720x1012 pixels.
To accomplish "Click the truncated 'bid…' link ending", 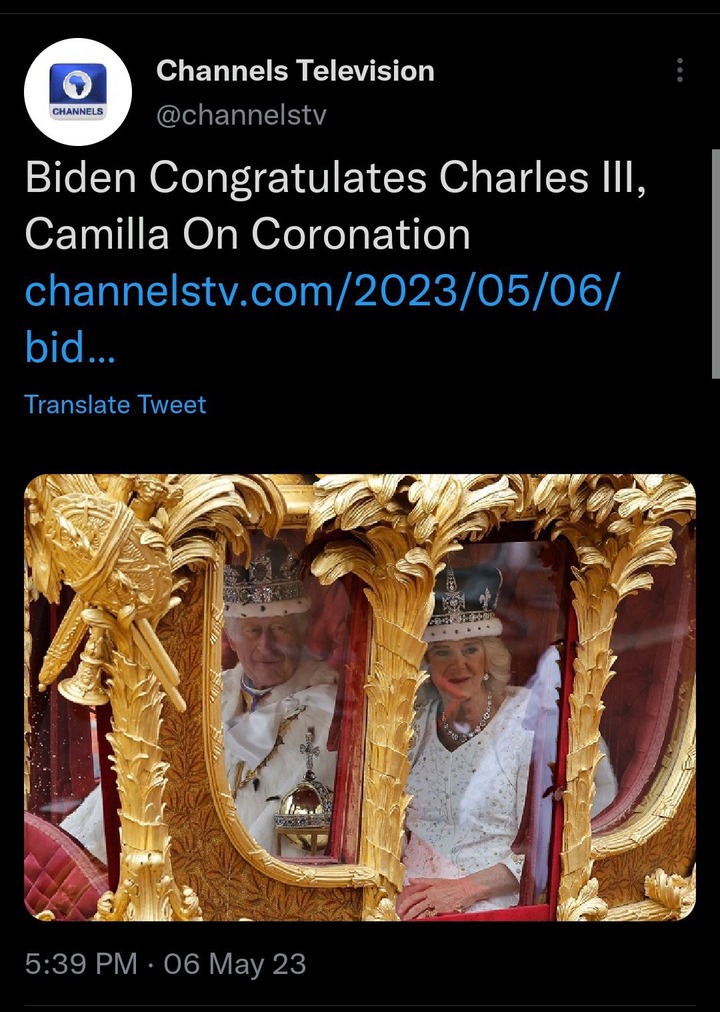I will (70, 347).
